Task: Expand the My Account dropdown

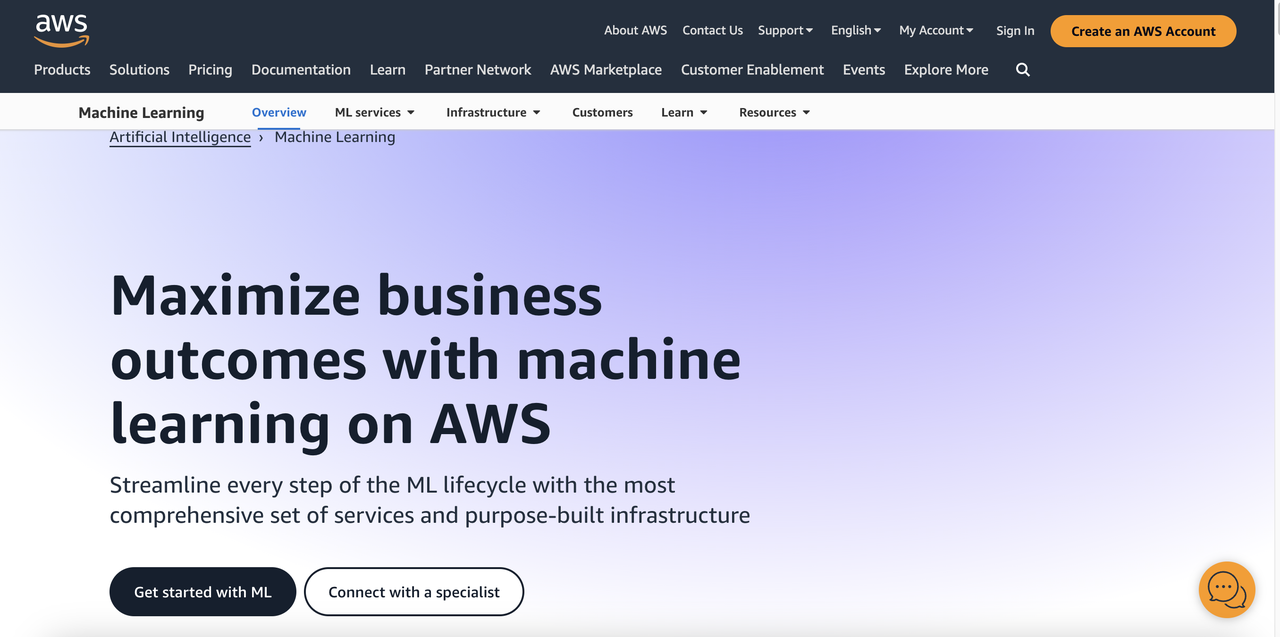Action: point(936,31)
